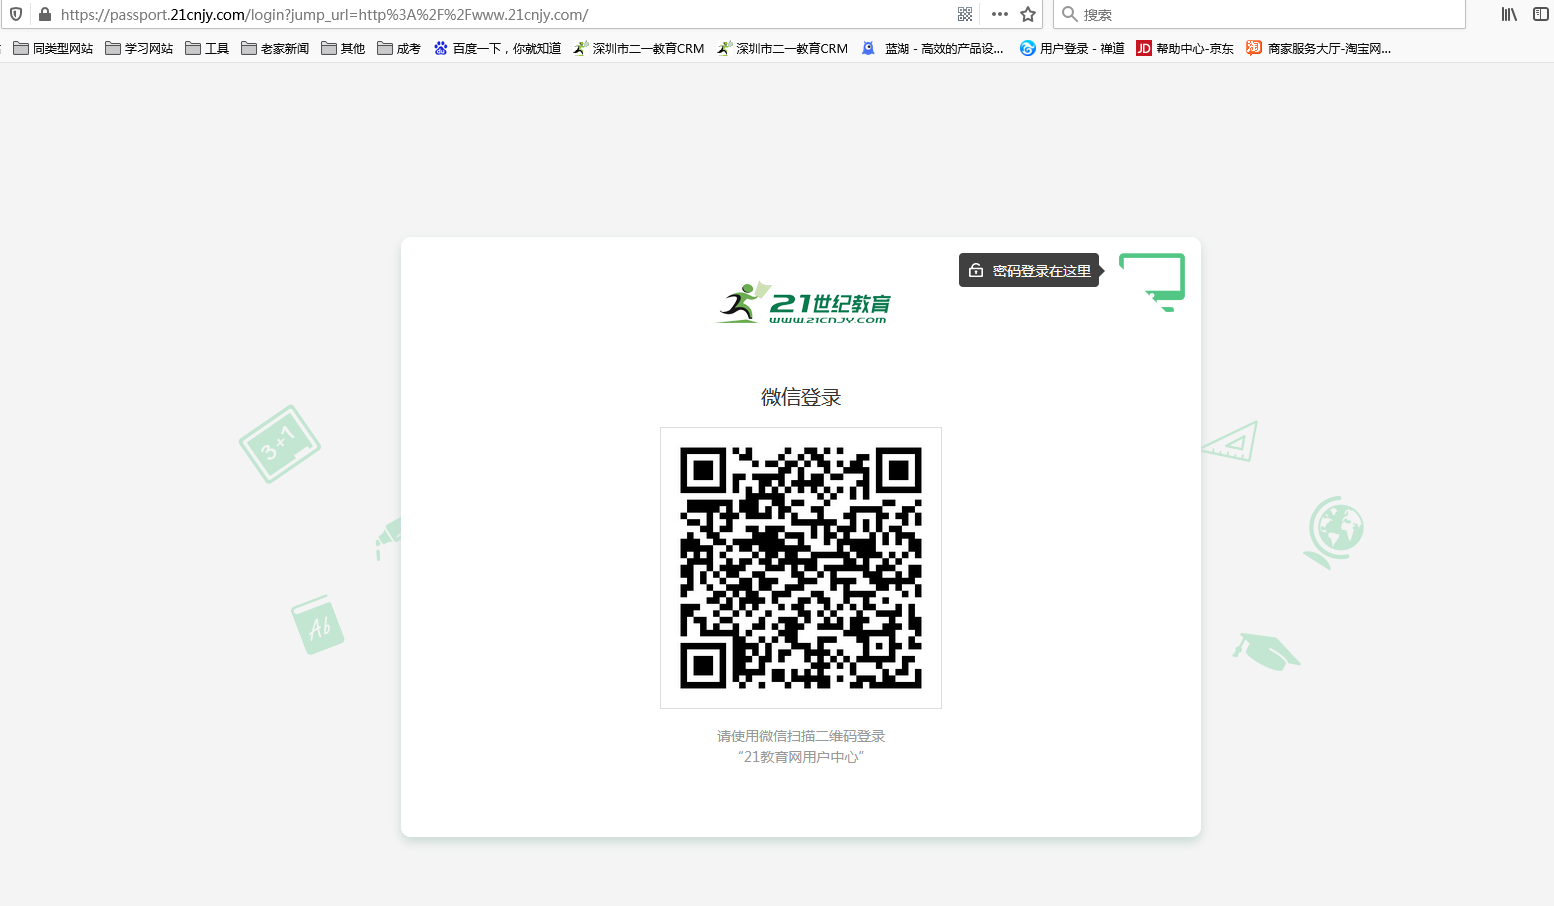Image resolution: width=1554 pixels, height=906 pixels.
Task: Open the 商家服务大厅-淘宝网 bookmark
Action: point(1319,48)
